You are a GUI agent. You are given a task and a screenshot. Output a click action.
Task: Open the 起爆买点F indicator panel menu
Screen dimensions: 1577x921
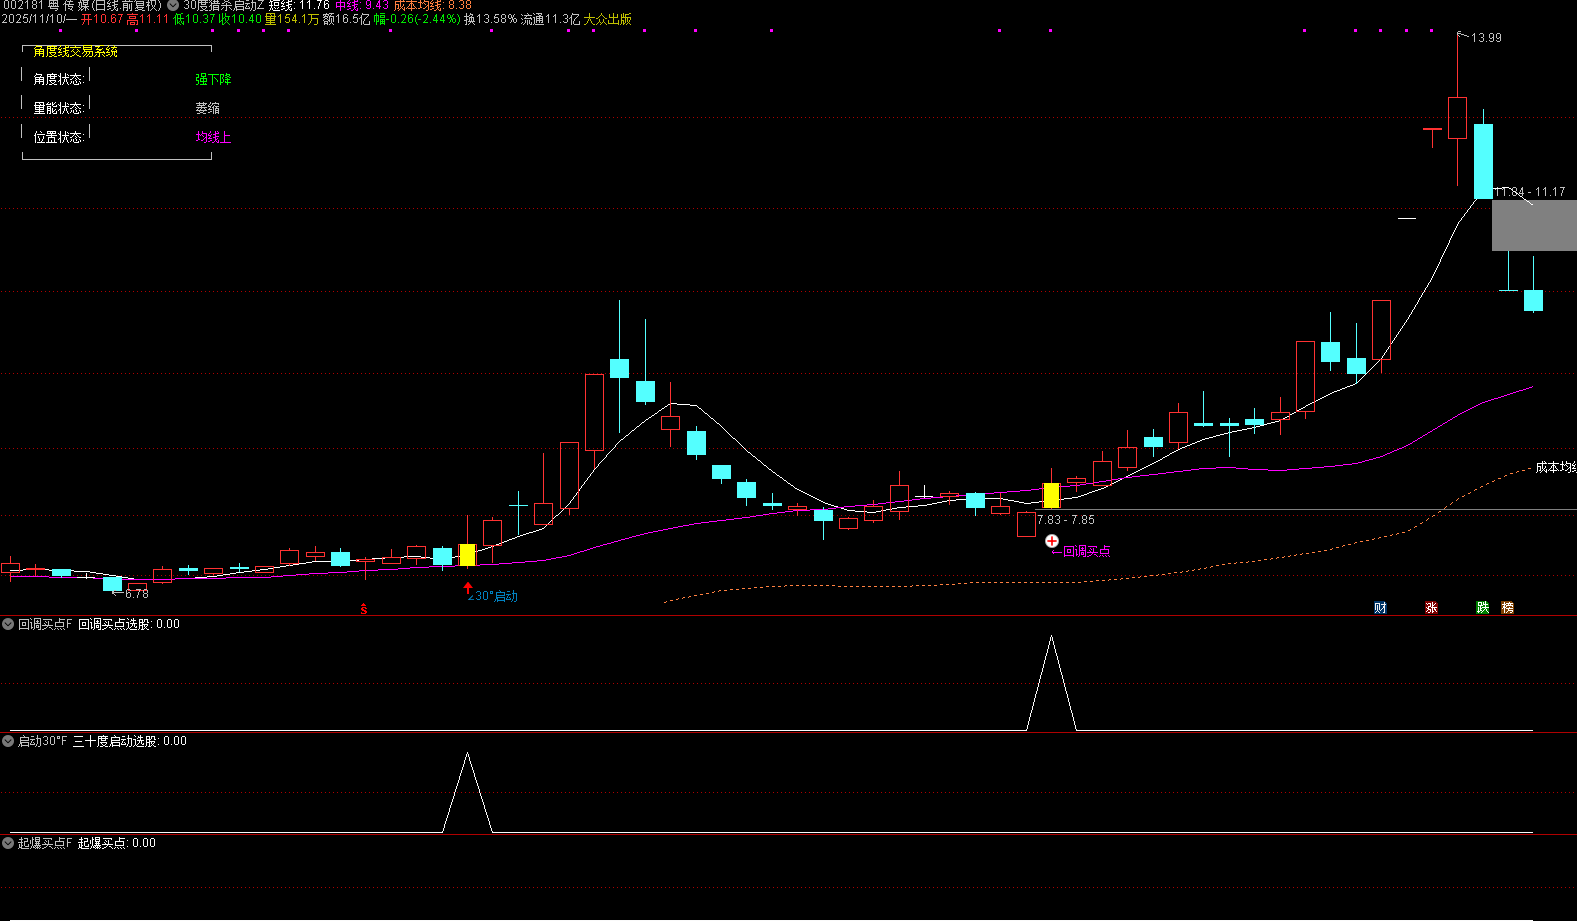pyautogui.click(x=8, y=843)
